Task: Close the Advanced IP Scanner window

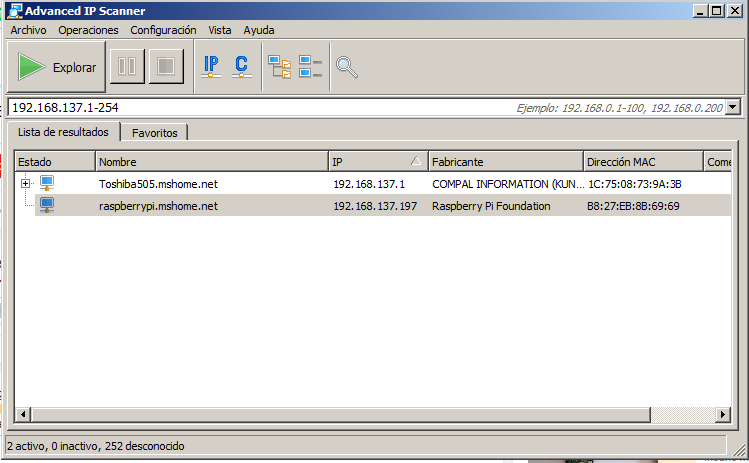Action: point(734,11)
